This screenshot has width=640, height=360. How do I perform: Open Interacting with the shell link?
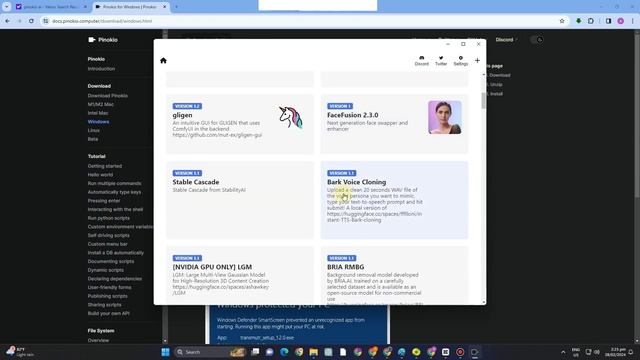point(115,209)
